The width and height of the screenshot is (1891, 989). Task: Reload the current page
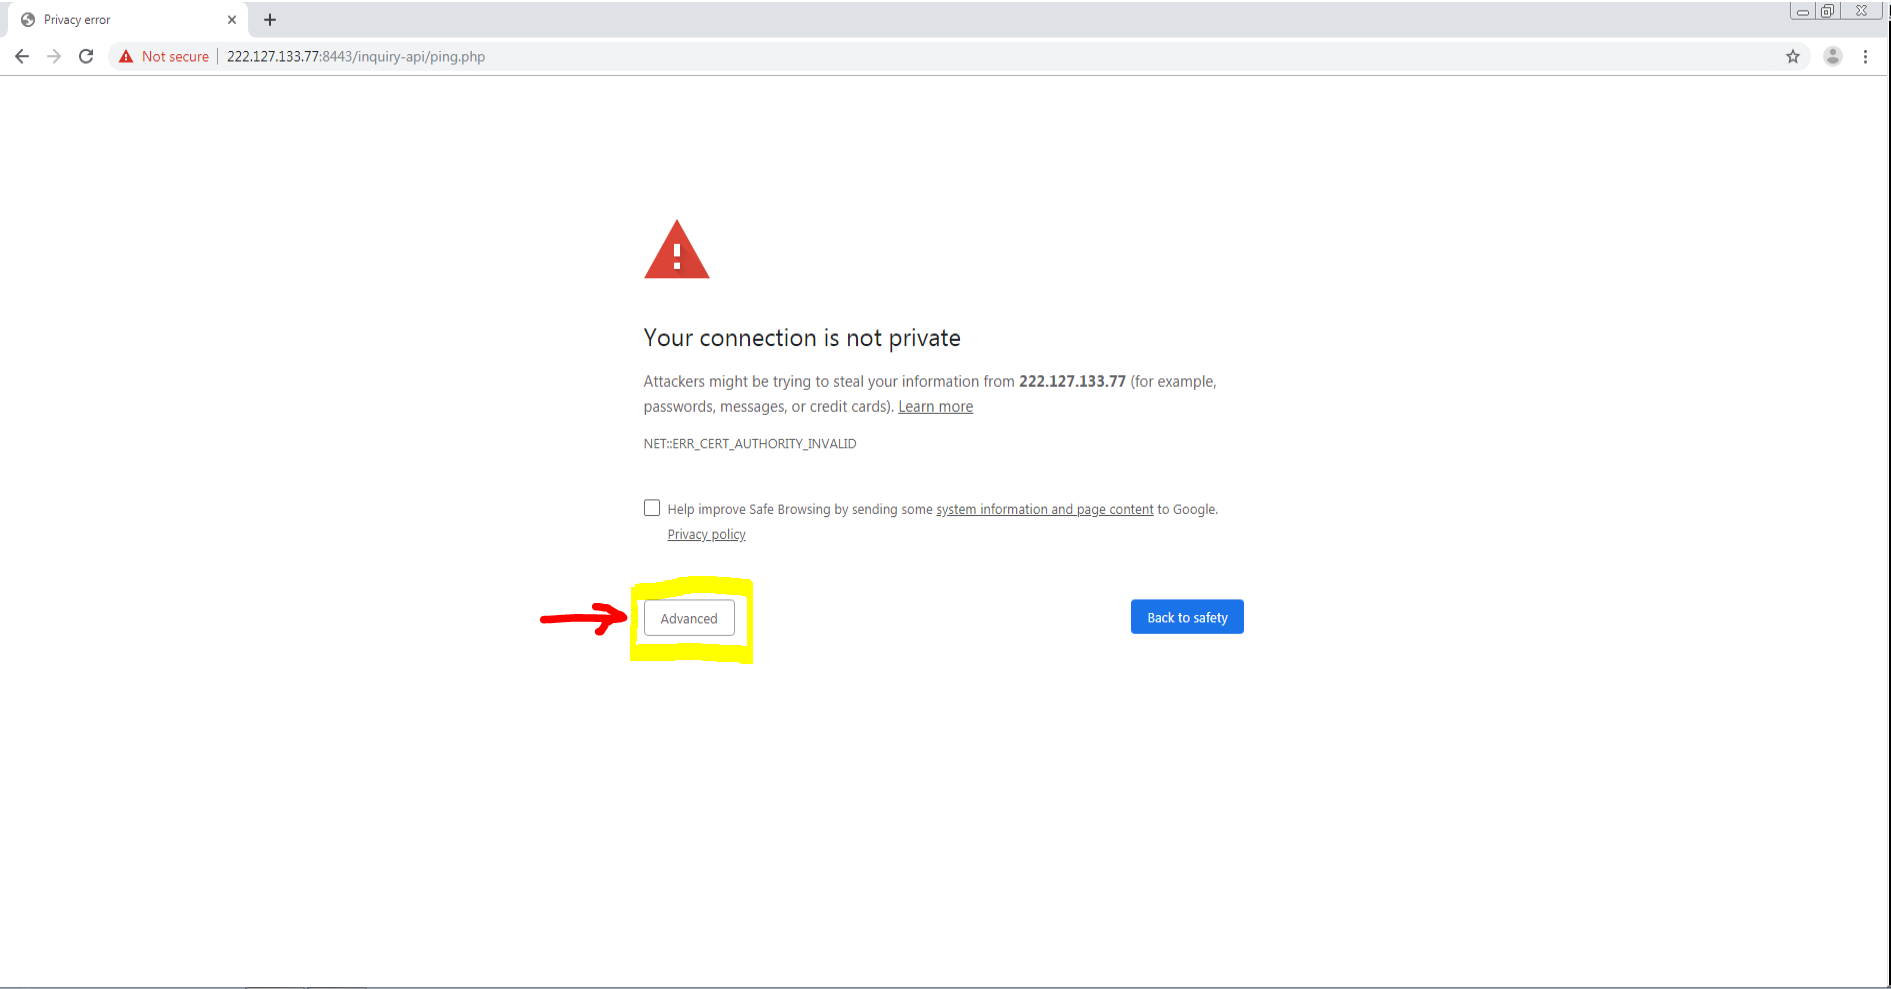tap(86, 57)
